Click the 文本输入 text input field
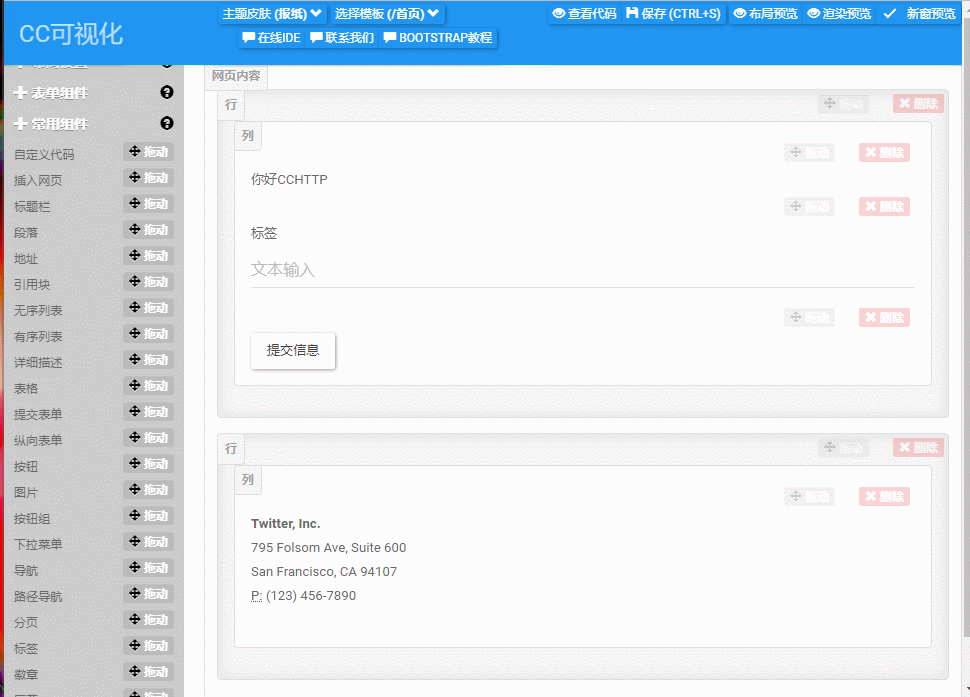970x697 pixels. [x=582, y=270]
